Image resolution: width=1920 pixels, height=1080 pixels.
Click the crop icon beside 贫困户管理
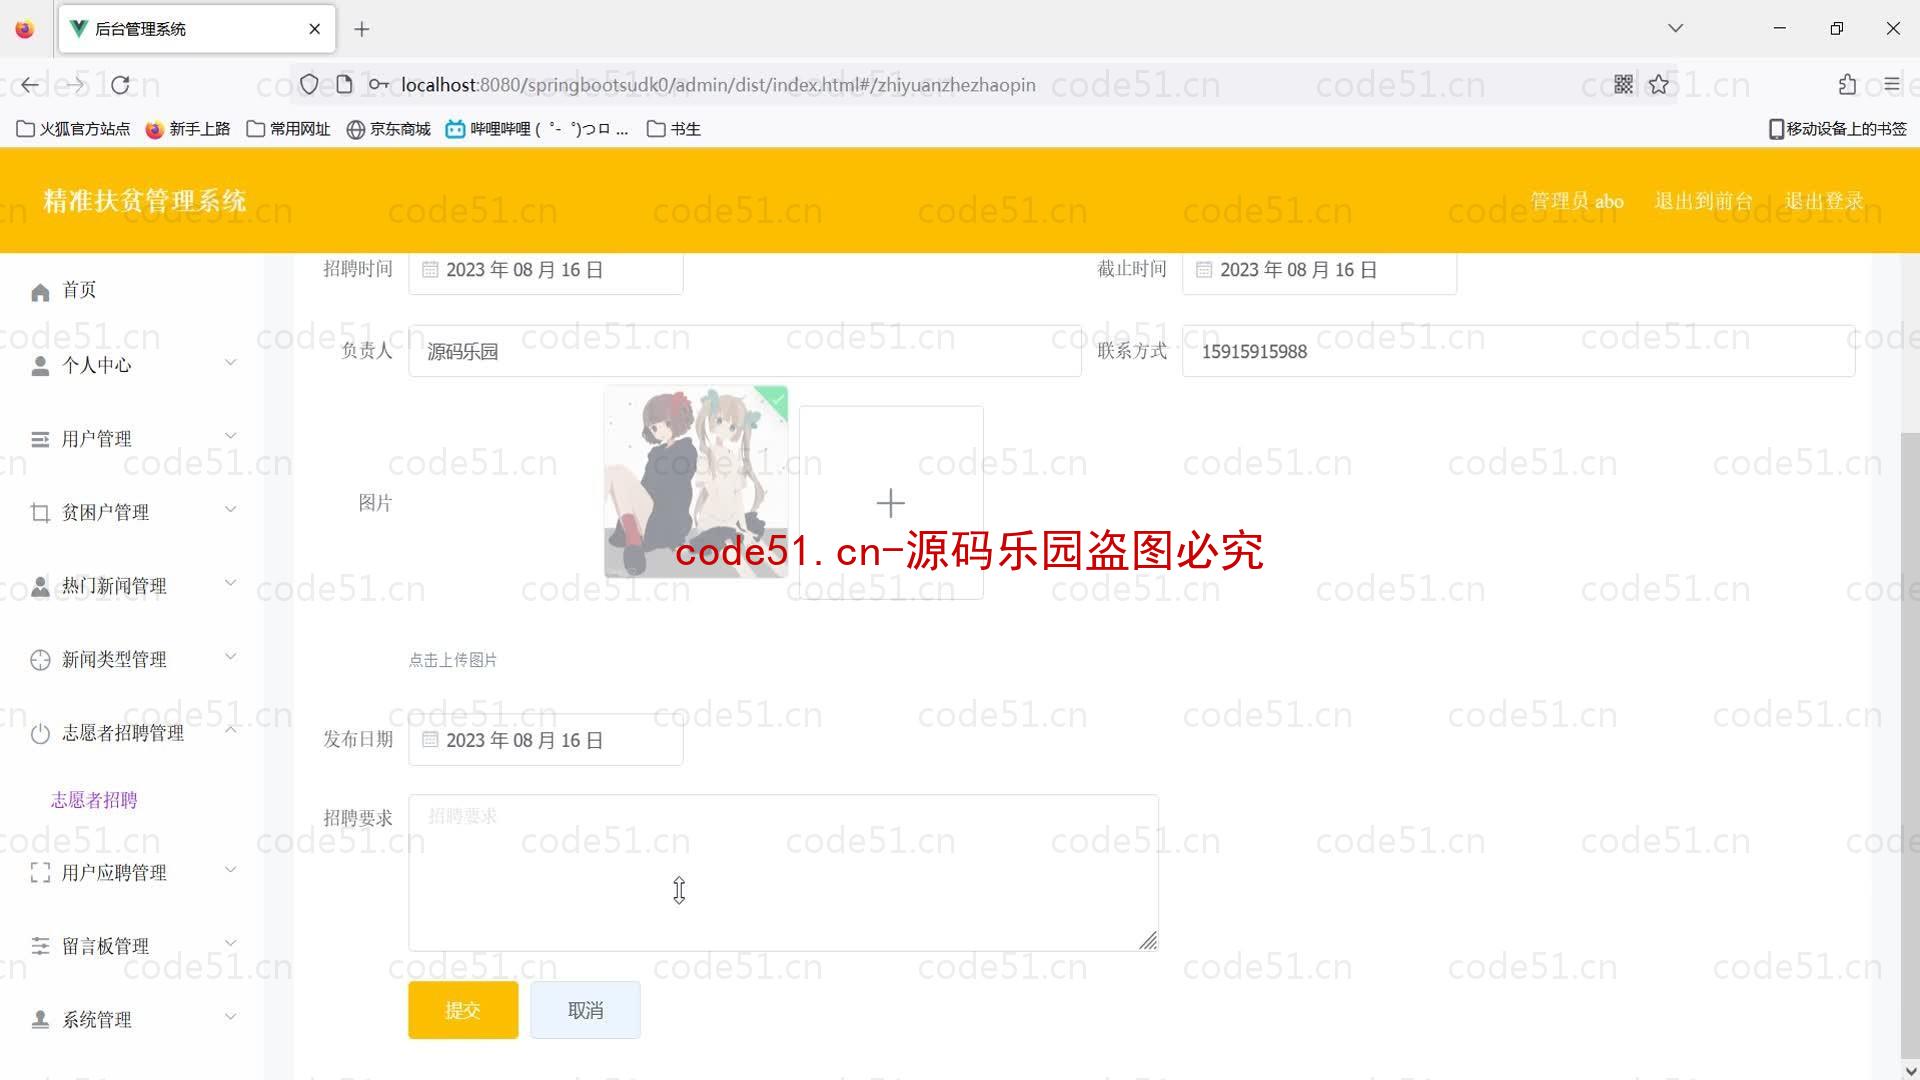pos(40,513)
